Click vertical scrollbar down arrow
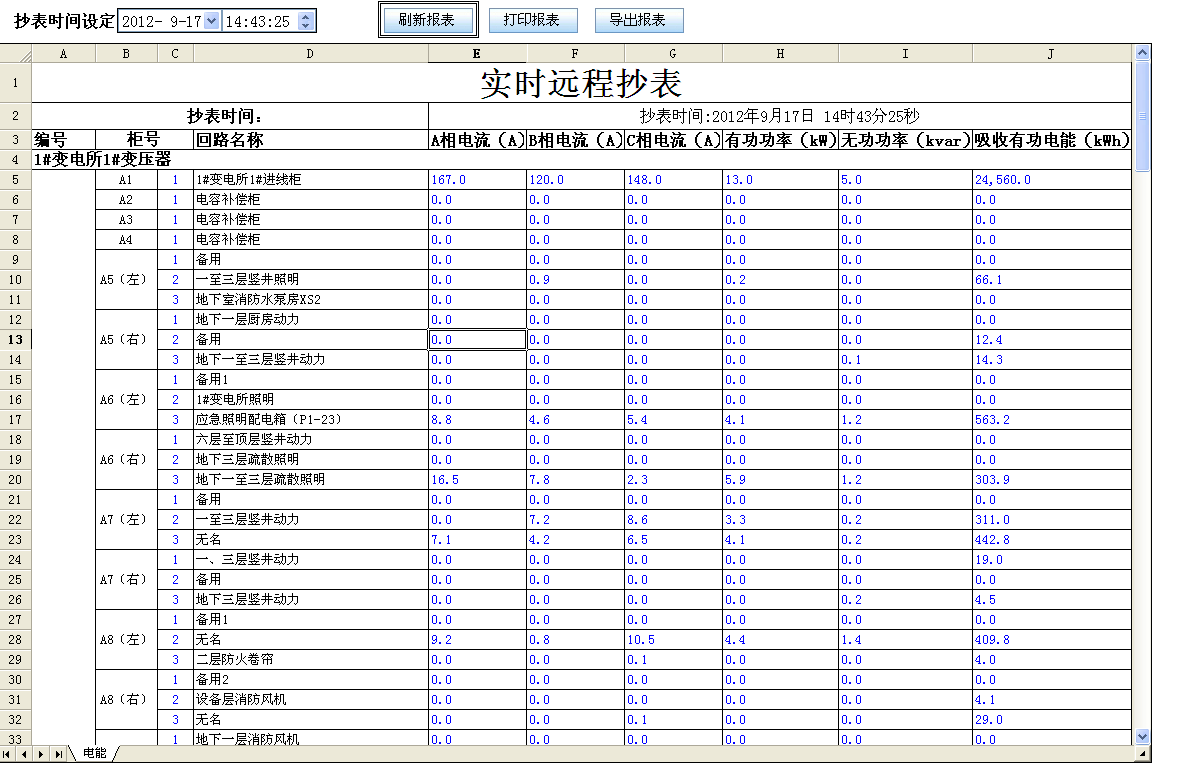The height and width of the screenshot is (772, 1191). tap(1143, 737)
